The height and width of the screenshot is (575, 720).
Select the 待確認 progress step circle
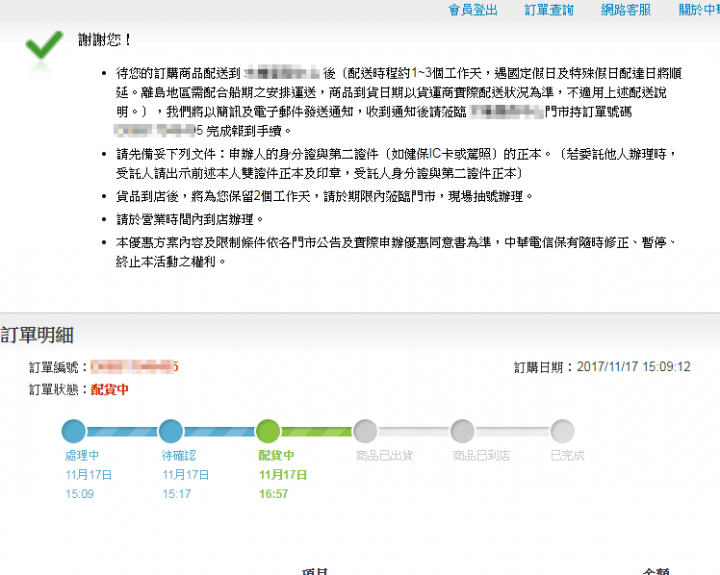tap(171, 431)
